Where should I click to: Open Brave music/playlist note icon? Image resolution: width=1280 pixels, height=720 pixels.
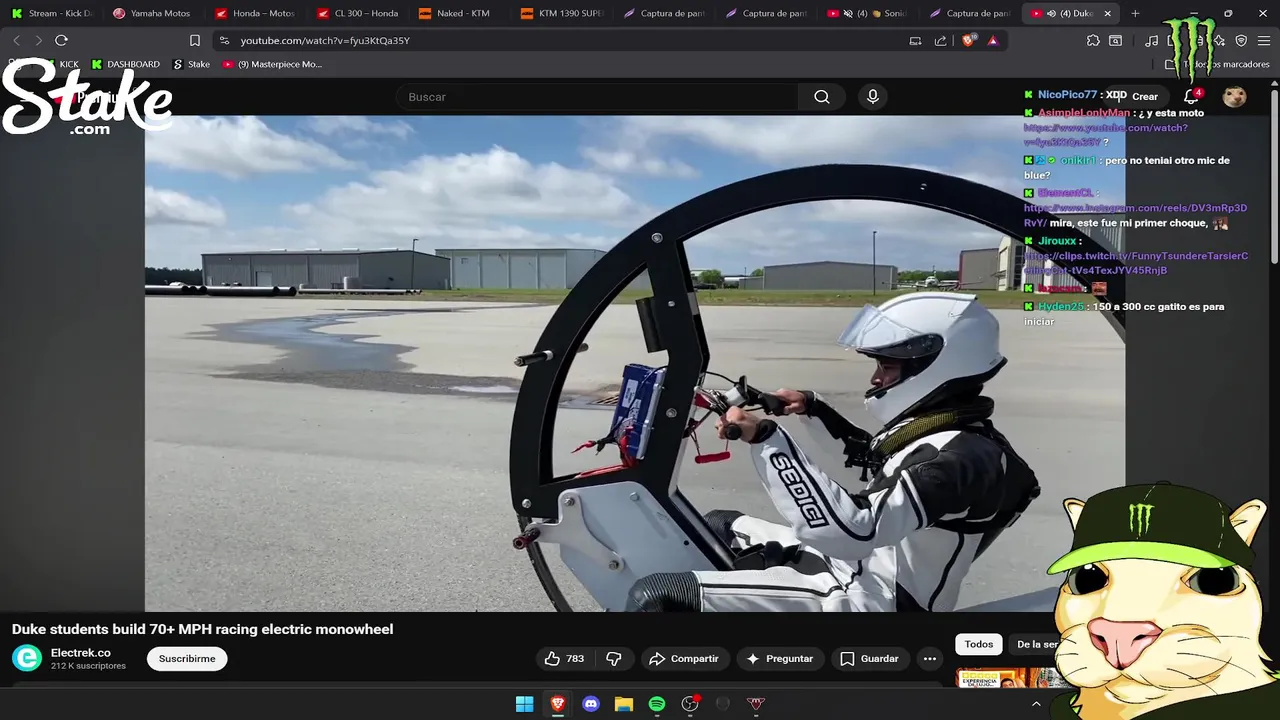(1152, 41)
